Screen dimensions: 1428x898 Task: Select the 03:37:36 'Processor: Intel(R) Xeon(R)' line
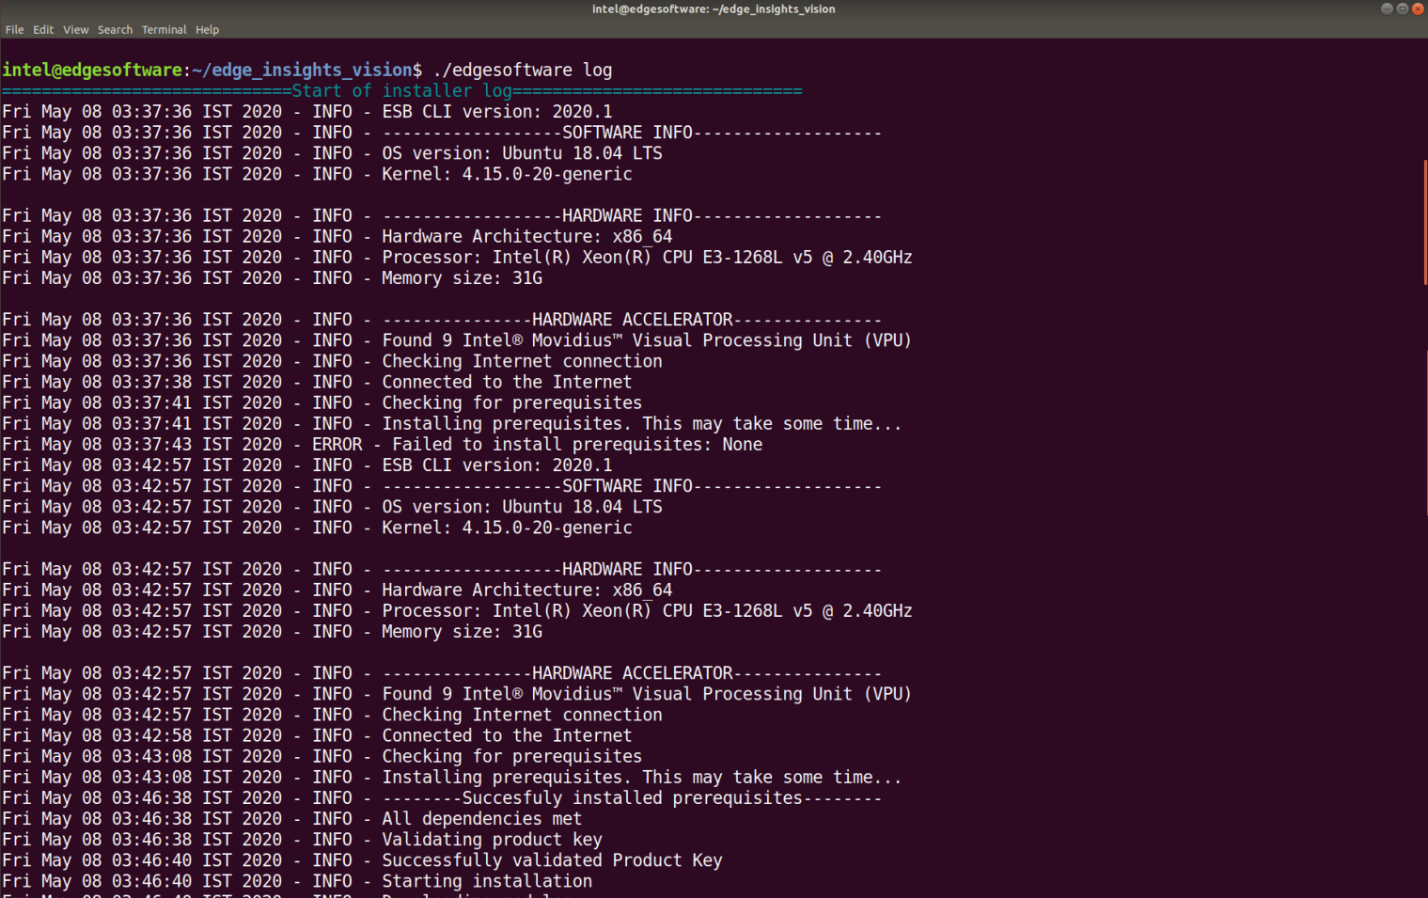(457, 258)
